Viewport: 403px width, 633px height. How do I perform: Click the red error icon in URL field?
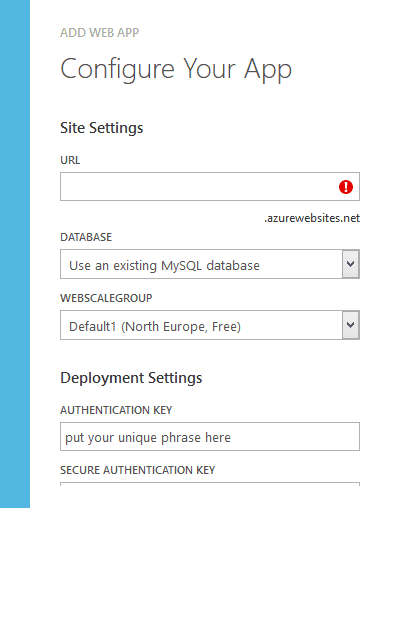click(346, 187)
